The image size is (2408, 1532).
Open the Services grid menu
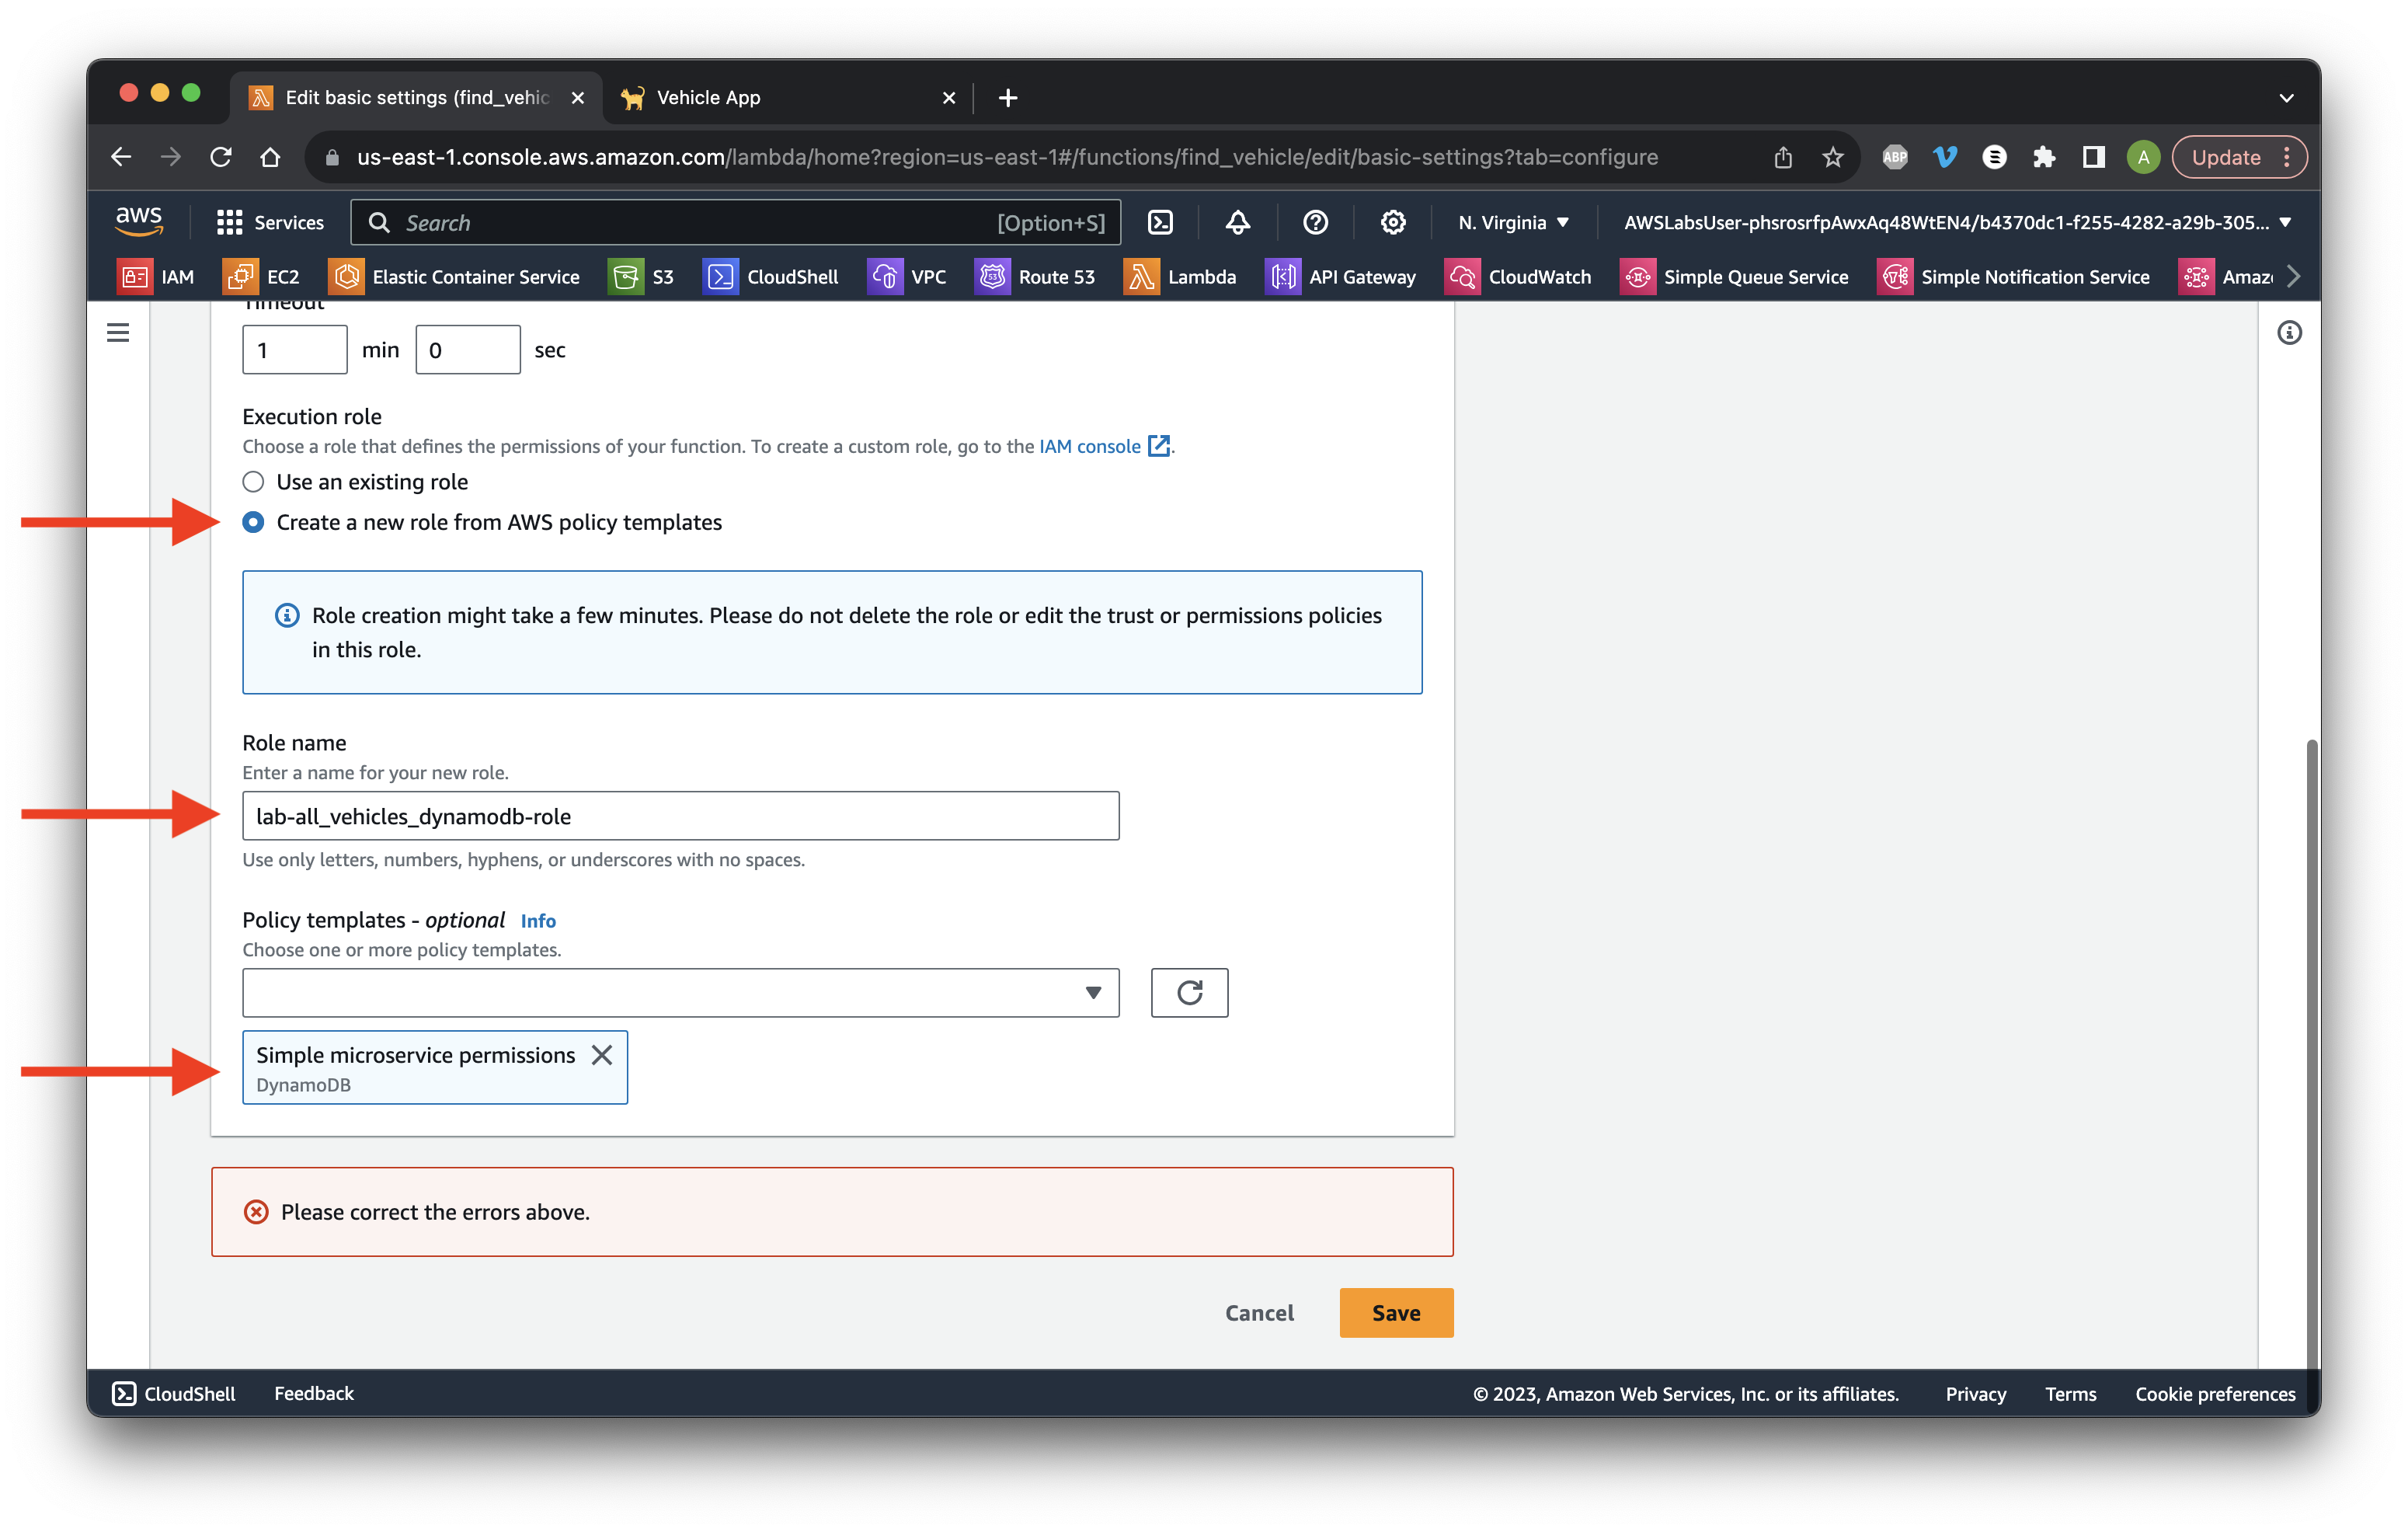(x=270, y=222)
